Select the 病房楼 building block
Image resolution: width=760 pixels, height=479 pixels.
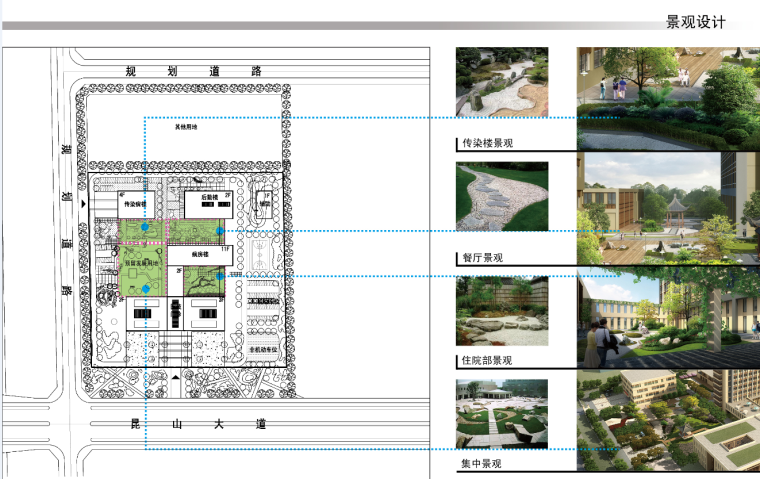pyautogui.click(x=200, y=256)
